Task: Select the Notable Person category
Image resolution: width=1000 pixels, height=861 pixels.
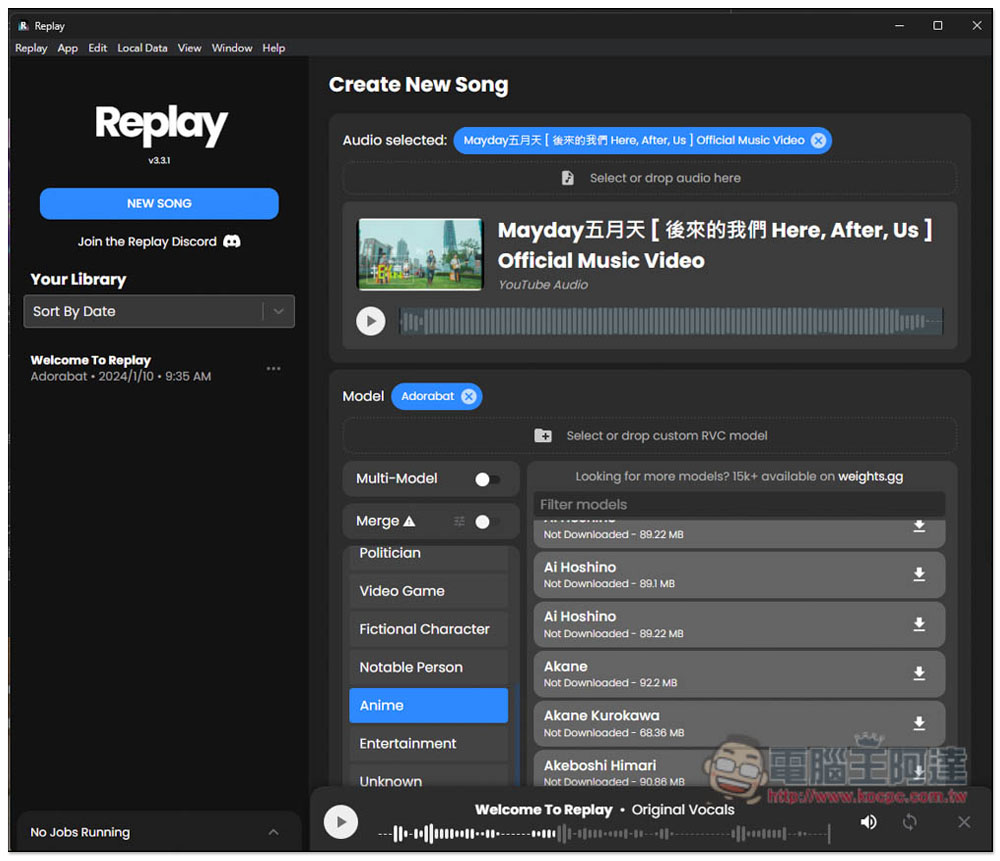Action: pos(429,667)
